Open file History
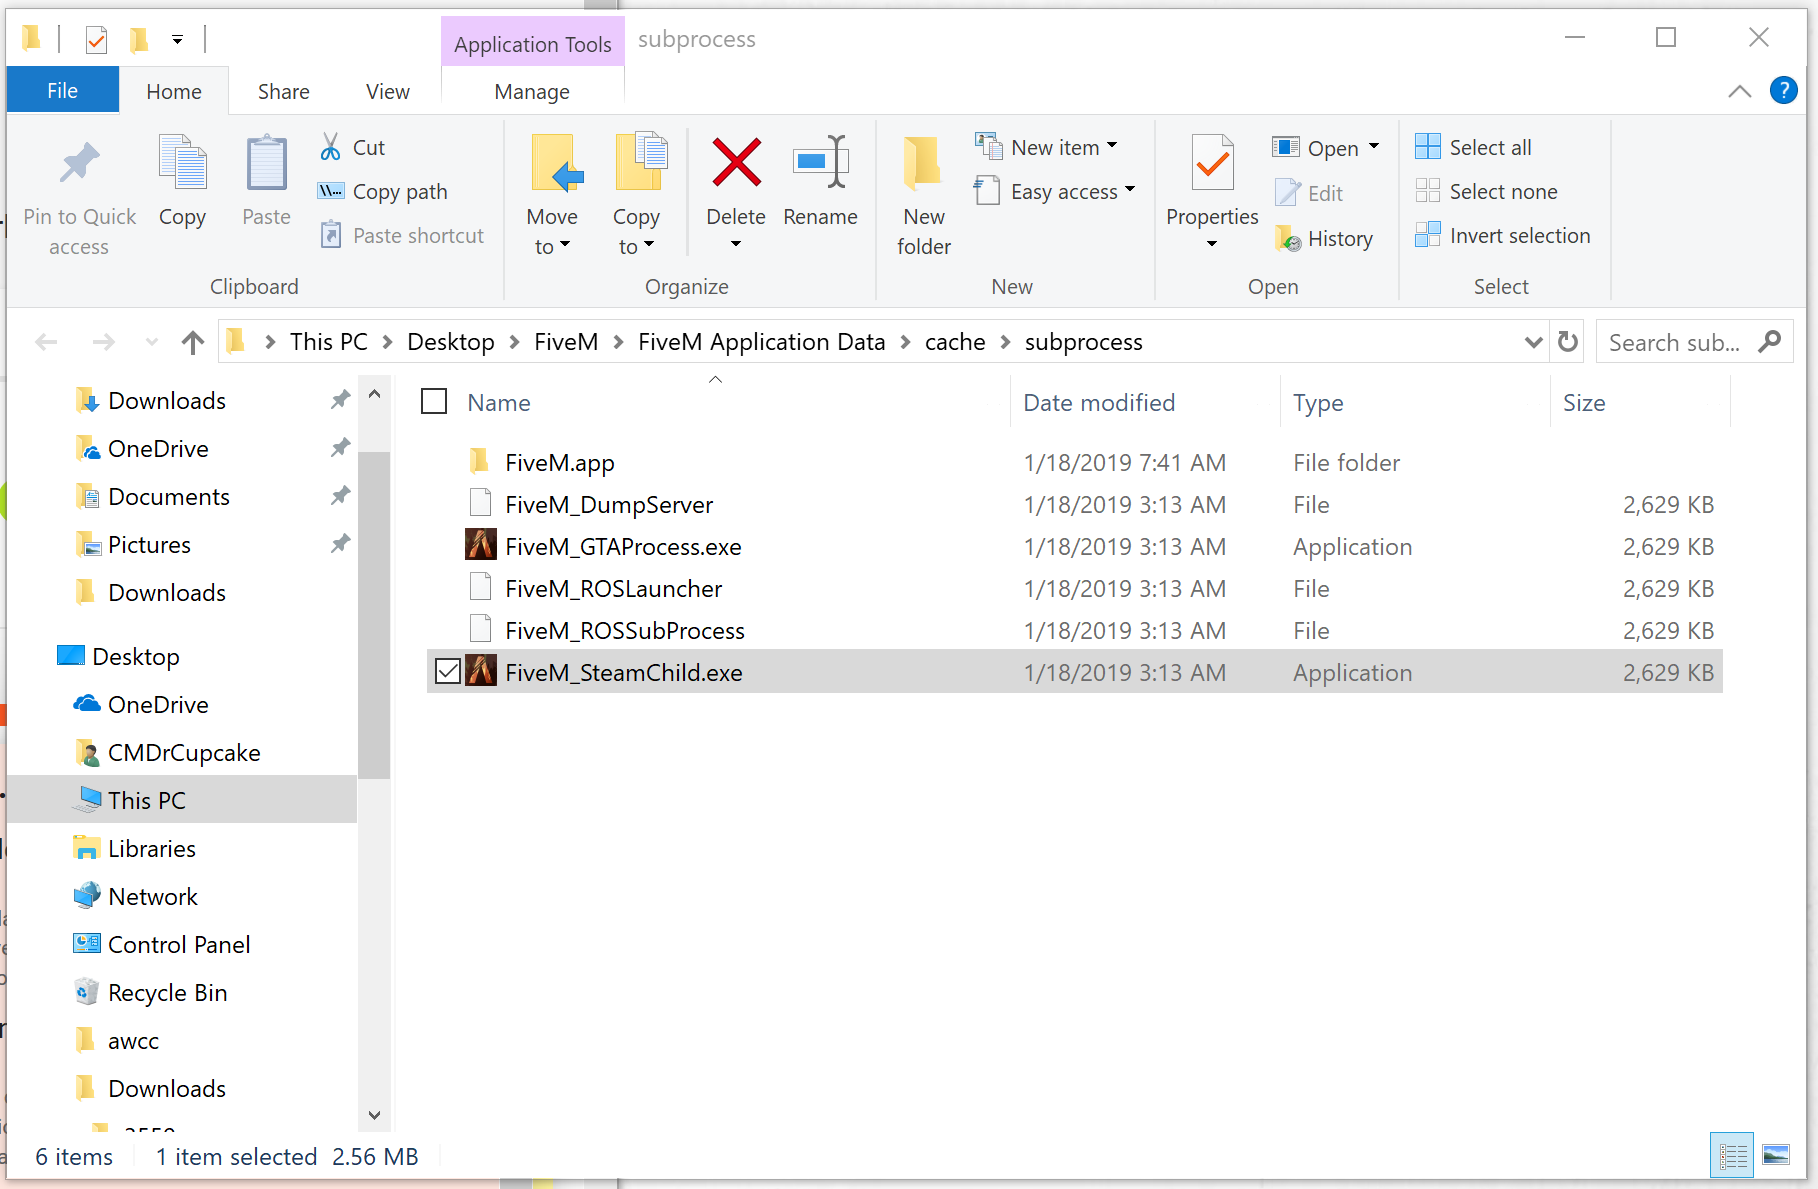This screenshot has height=1189, width=1818. tap(1323, 238)
